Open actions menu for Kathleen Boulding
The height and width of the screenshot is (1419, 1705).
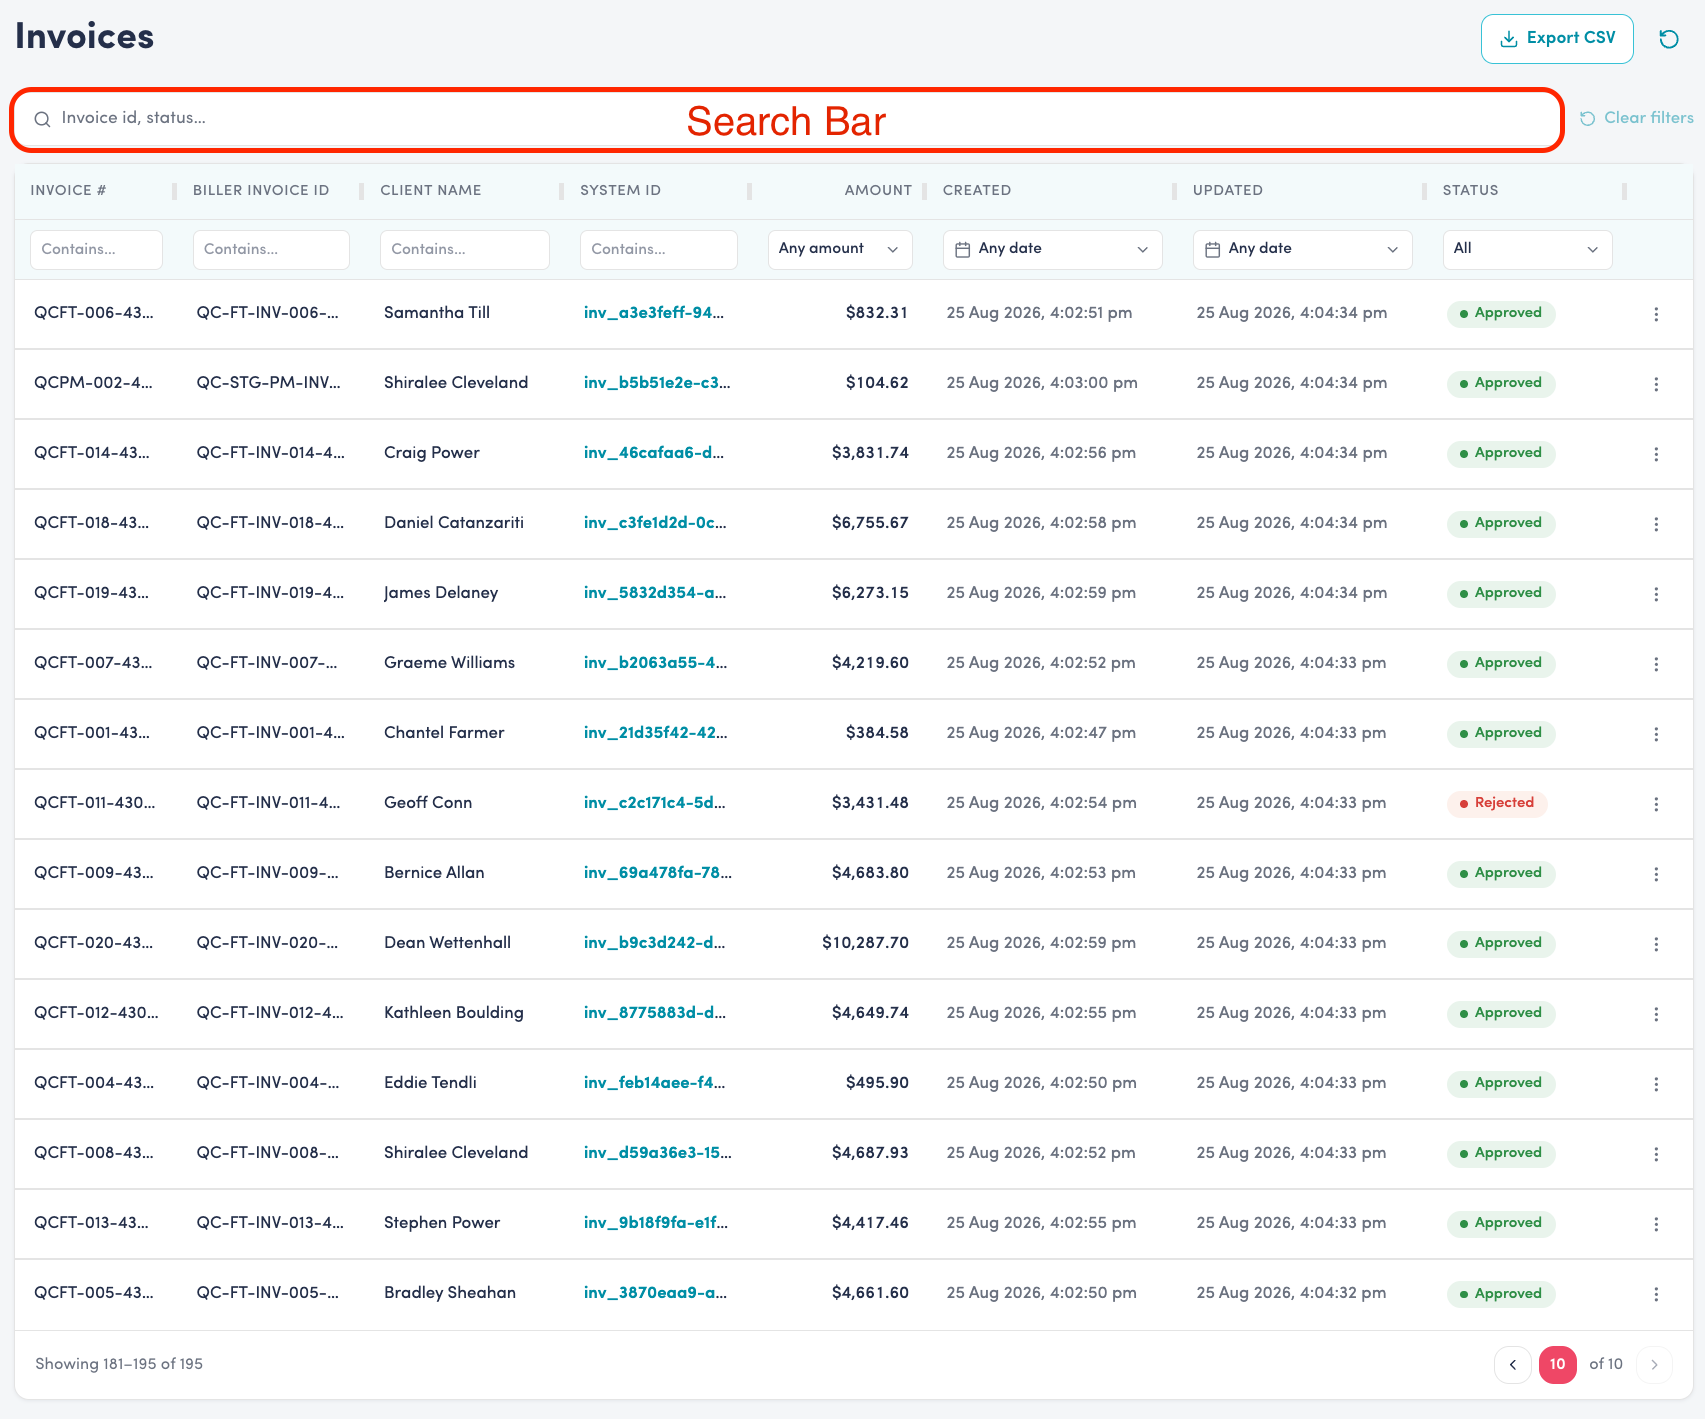click(1656, 1014)
